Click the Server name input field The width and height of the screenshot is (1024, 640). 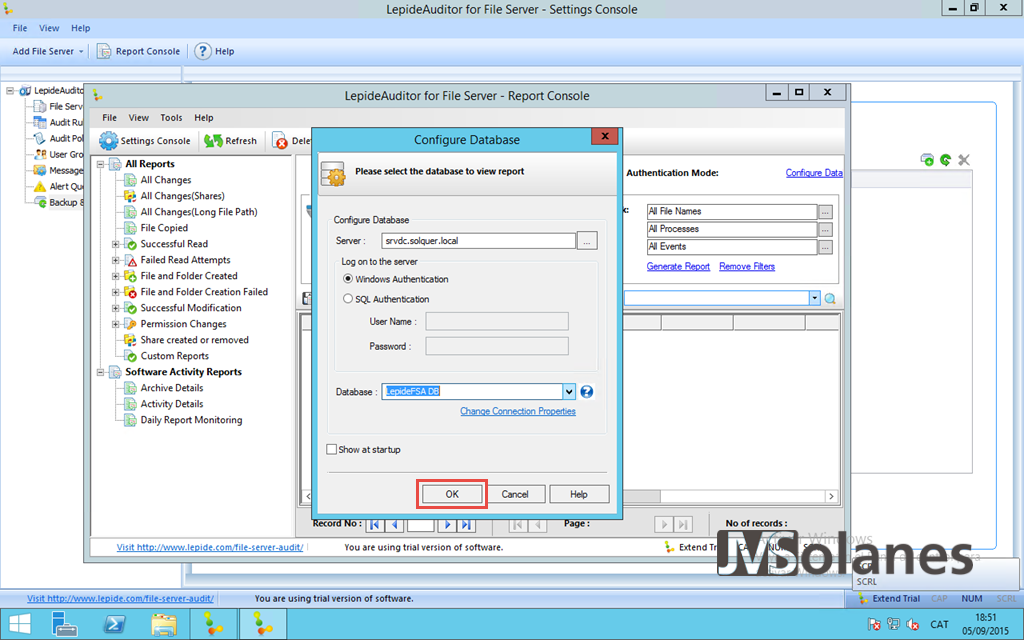coord(479,241)
